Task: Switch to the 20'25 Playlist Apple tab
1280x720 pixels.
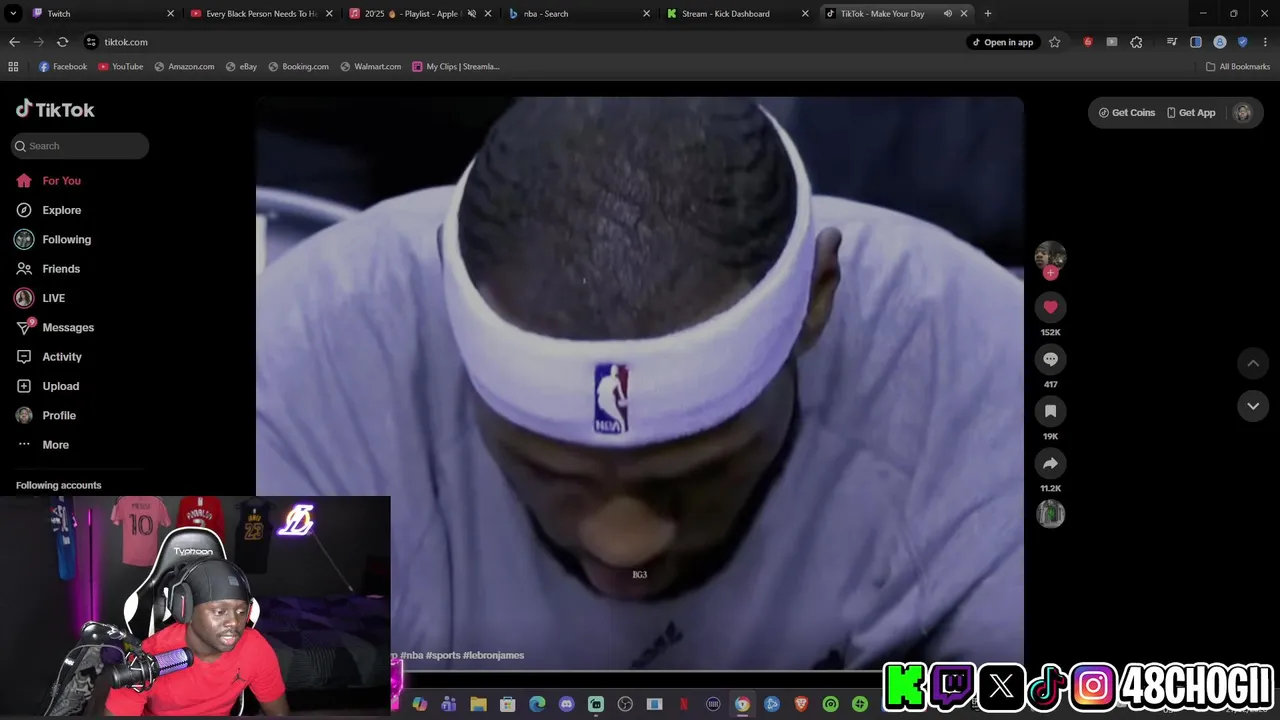Action: tap(419, 14)
